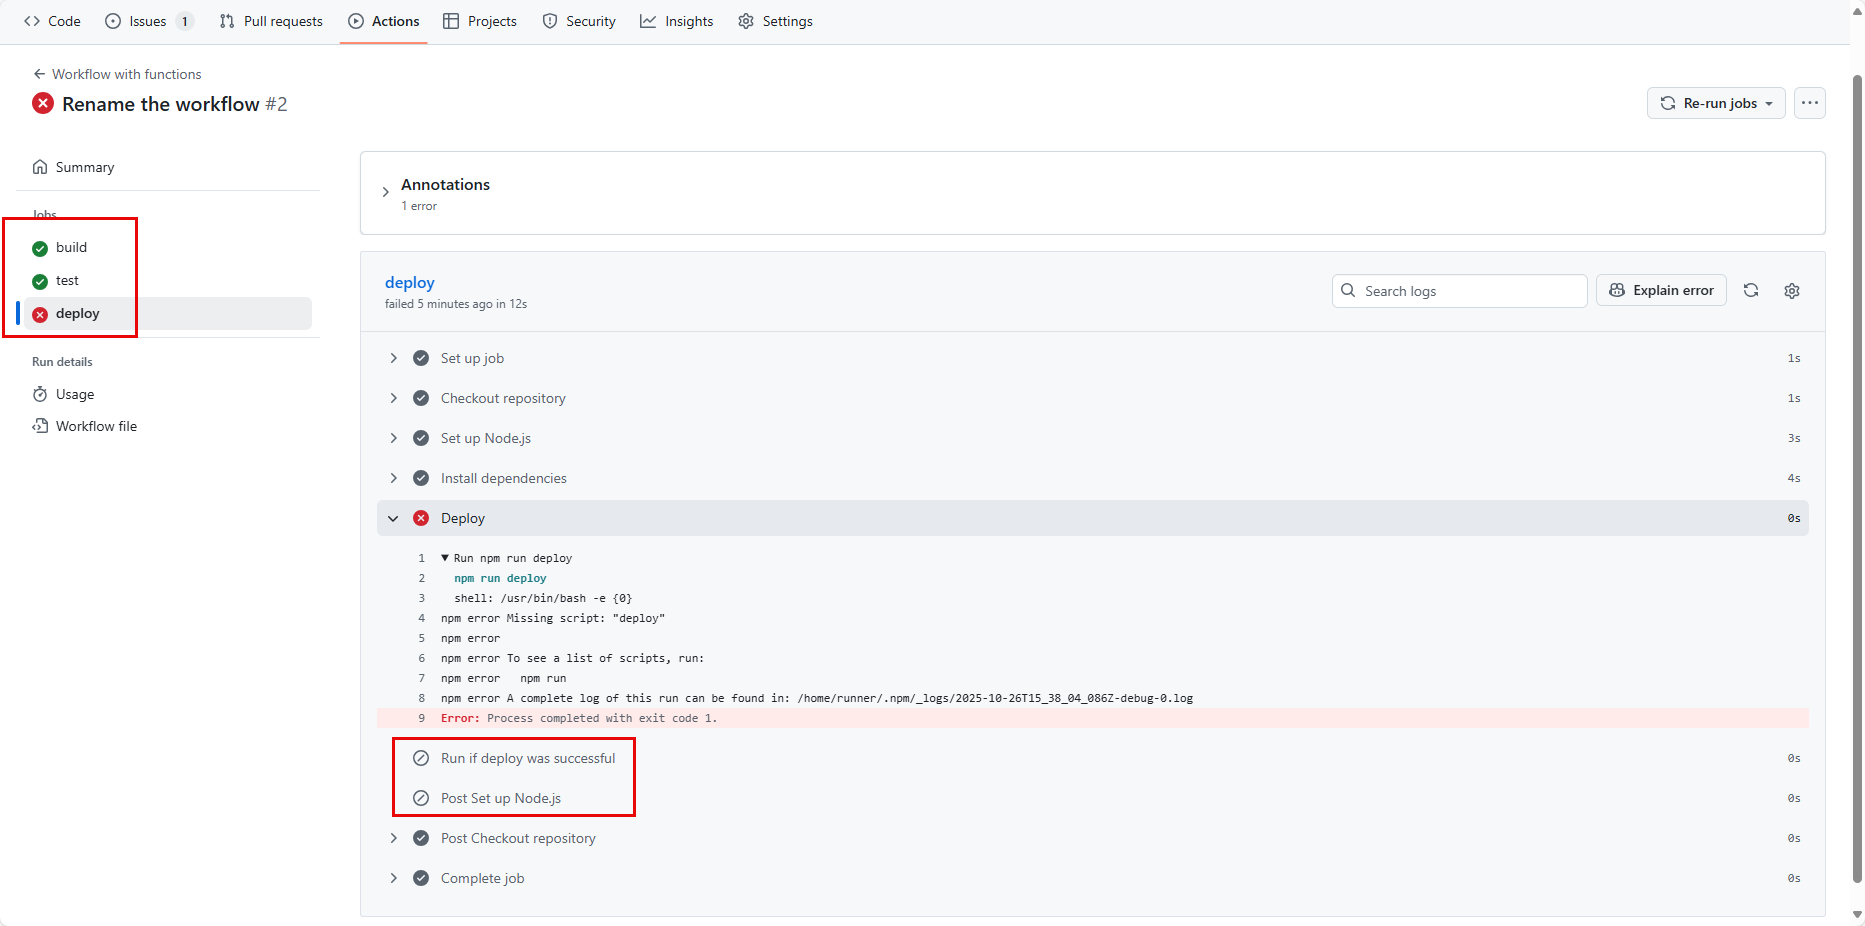Switch to the Pull requests tab
1865x926 pixels.
271,21
